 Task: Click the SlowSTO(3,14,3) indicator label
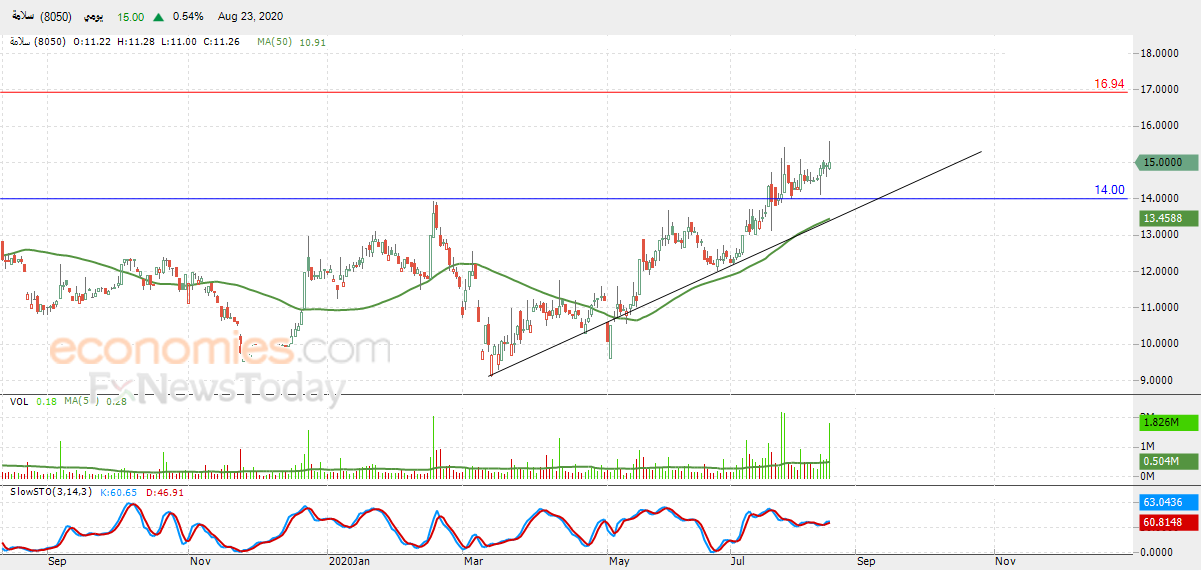pyautogui.click(x=52, y=492)
